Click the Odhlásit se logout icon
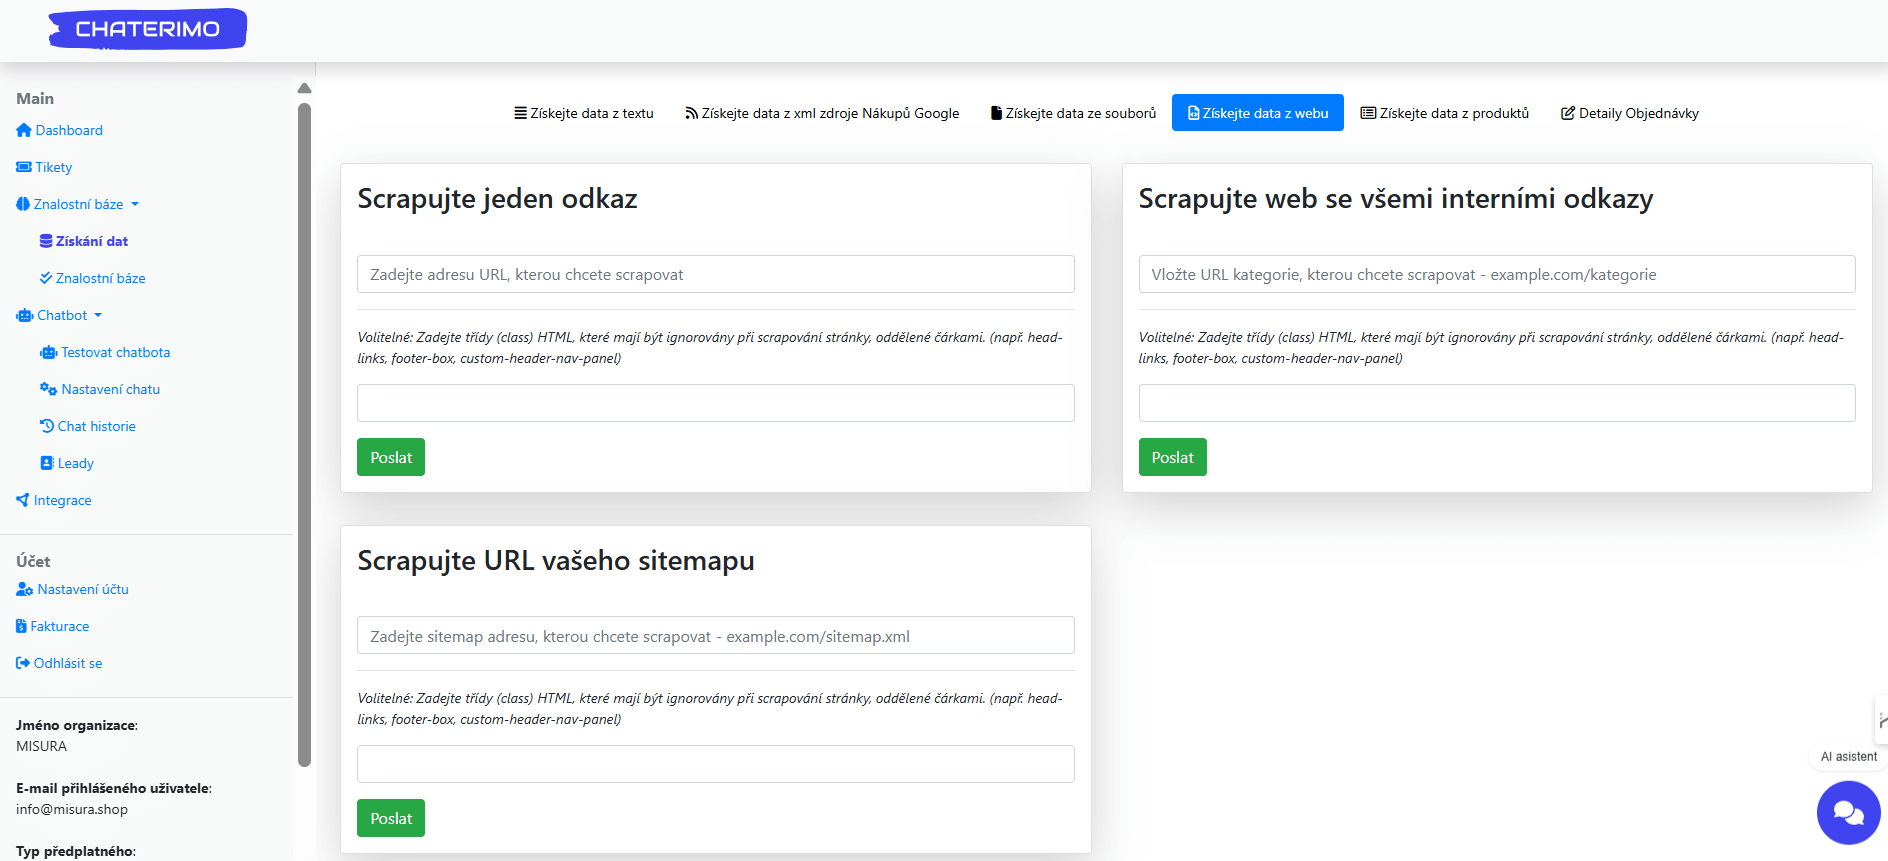 23,663
